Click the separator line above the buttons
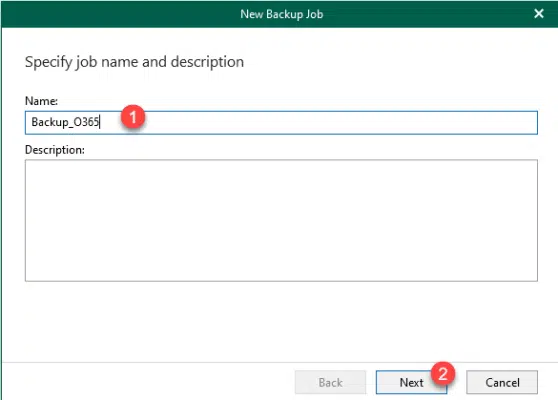 [280, 362]
